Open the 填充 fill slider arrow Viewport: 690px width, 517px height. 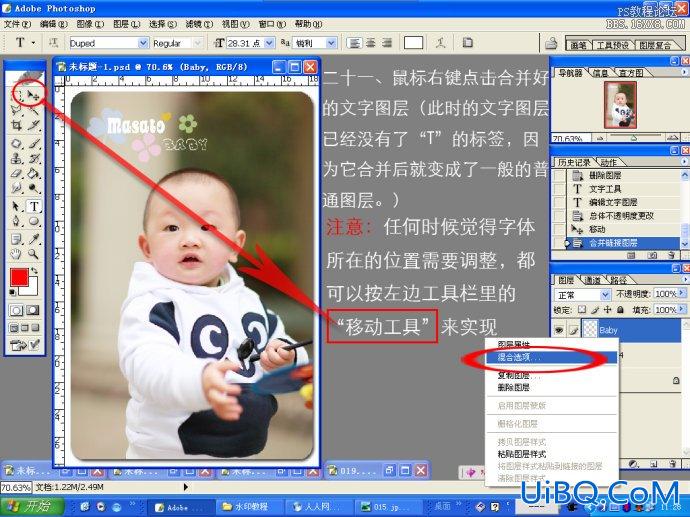(682, 309)
